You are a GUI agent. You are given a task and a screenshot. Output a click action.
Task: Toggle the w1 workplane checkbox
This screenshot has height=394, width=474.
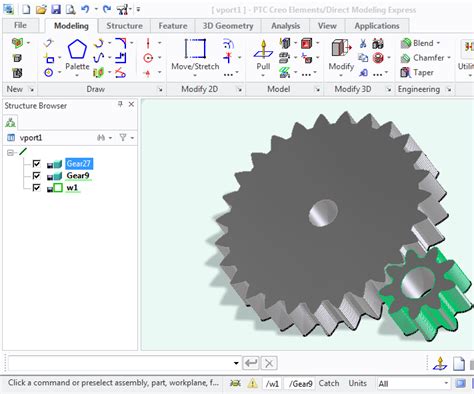(x=36, y=188)
